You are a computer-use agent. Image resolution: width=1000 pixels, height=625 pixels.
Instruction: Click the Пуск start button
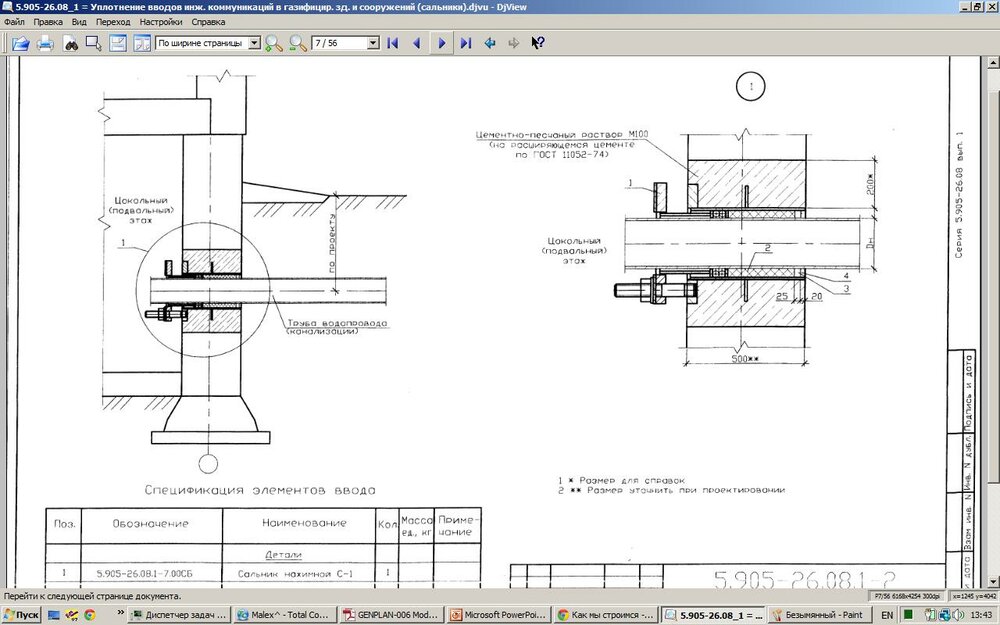click(21, 615)
